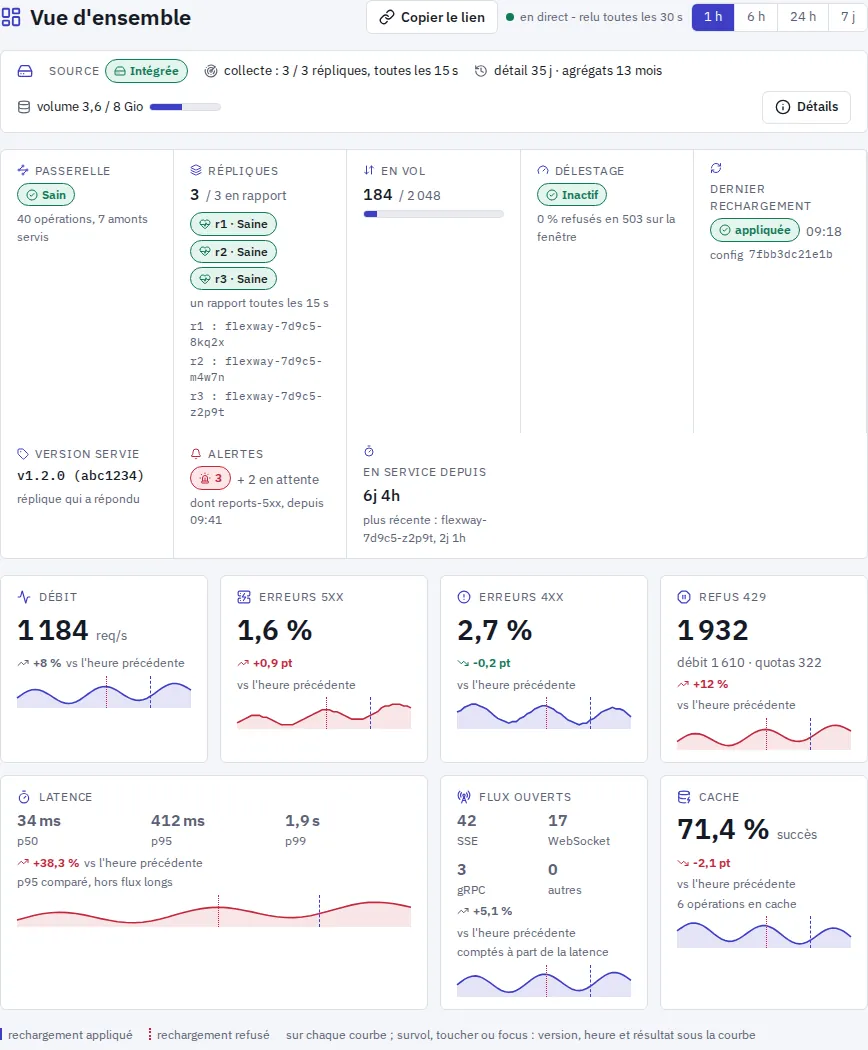
Task: Click the LATENCE timer icon
Action: [x=24, y=797]
